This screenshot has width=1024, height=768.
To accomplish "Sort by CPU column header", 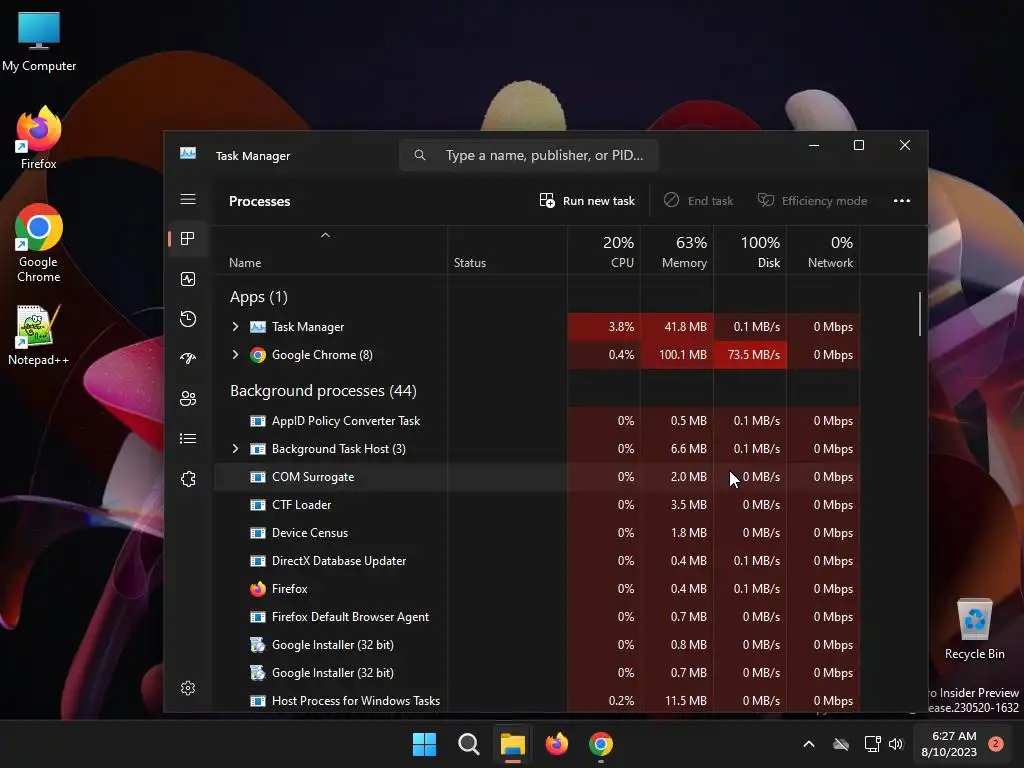I will tap(604, 251).
